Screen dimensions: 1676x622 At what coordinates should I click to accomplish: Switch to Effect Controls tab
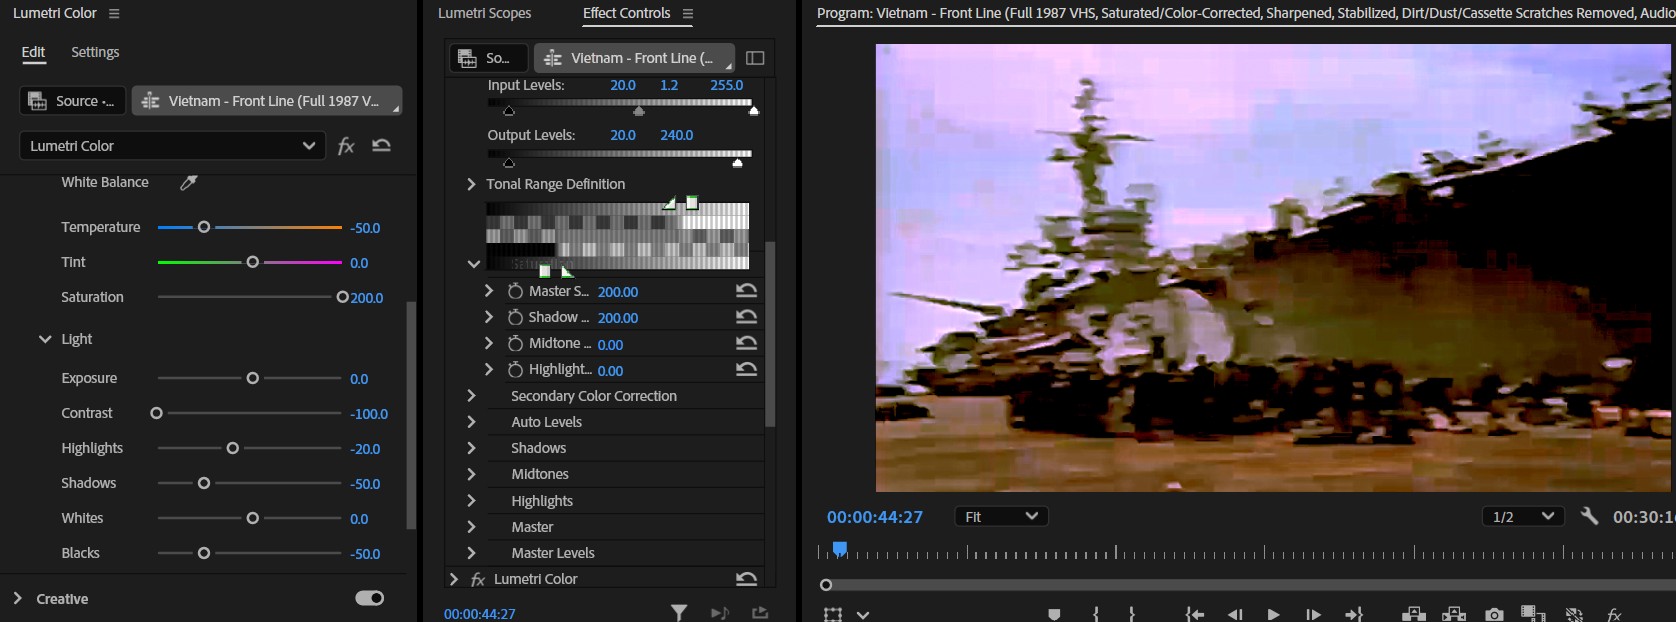coord(626,13)
